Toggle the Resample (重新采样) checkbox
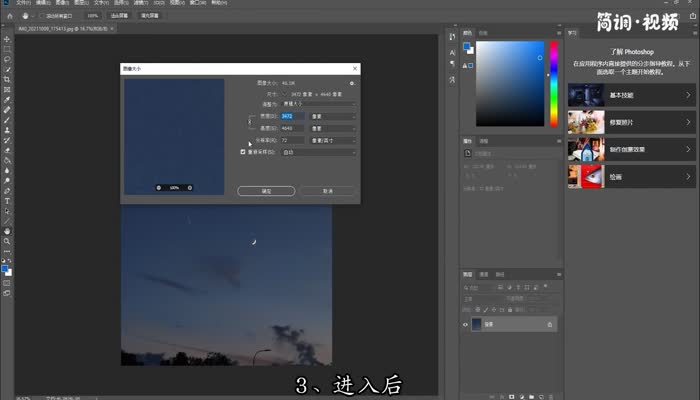The image size is (700, 400). click(x=243, y=152)
